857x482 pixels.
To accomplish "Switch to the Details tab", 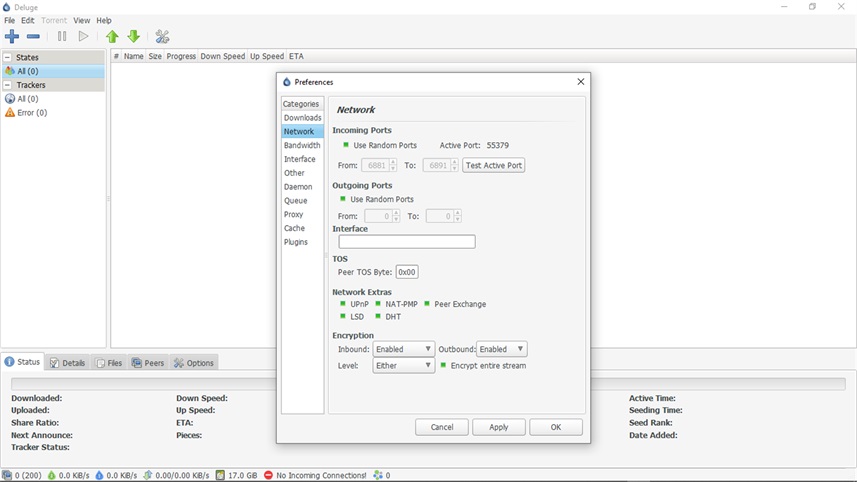I will (67, 362).
